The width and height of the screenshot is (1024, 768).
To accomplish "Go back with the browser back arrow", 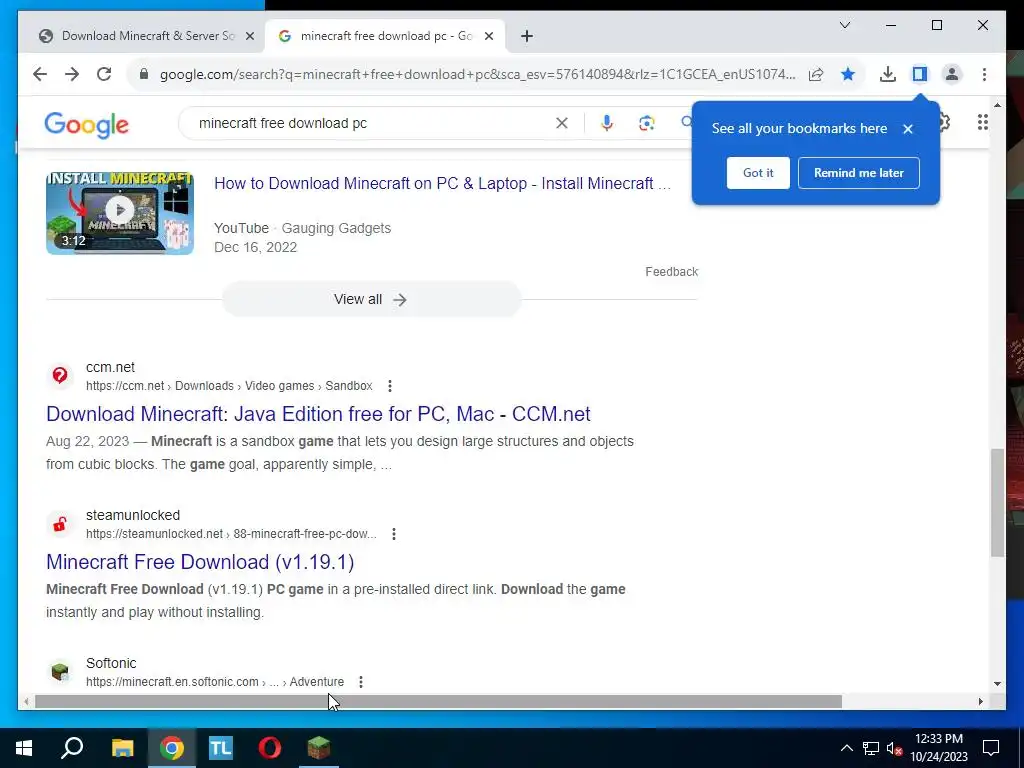I will pyautogui.click(x=40, y=74).
